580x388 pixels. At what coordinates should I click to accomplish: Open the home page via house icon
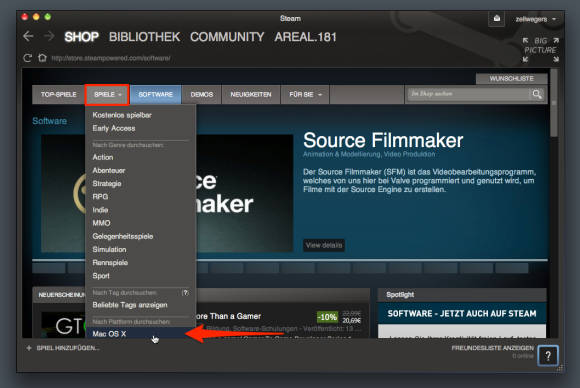tap(42, 58)
